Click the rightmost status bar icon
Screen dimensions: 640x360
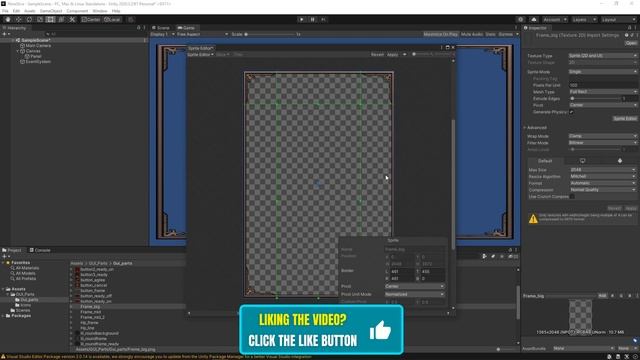pyautogui.click(x=636, y=357)
